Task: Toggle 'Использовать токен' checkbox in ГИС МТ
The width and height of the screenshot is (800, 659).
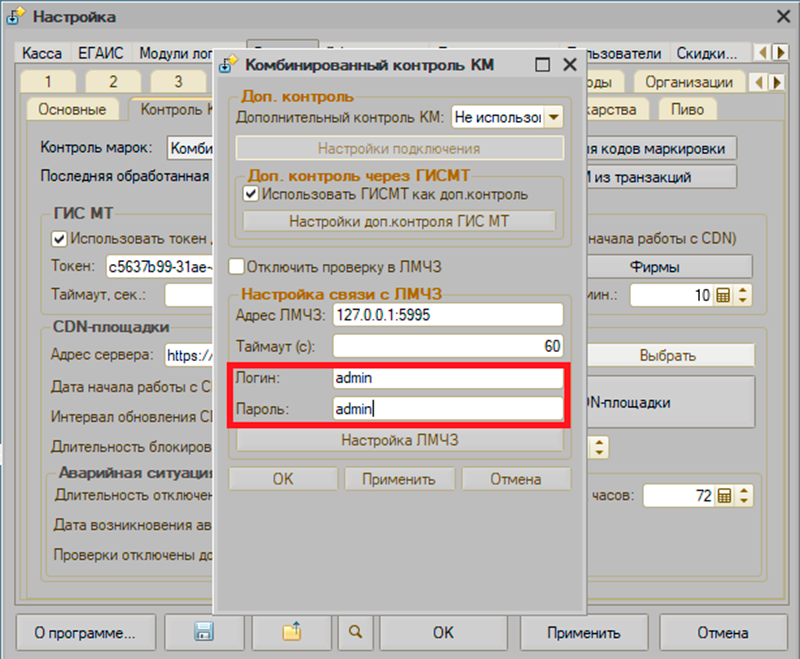Action: click(x=59, y=238)
